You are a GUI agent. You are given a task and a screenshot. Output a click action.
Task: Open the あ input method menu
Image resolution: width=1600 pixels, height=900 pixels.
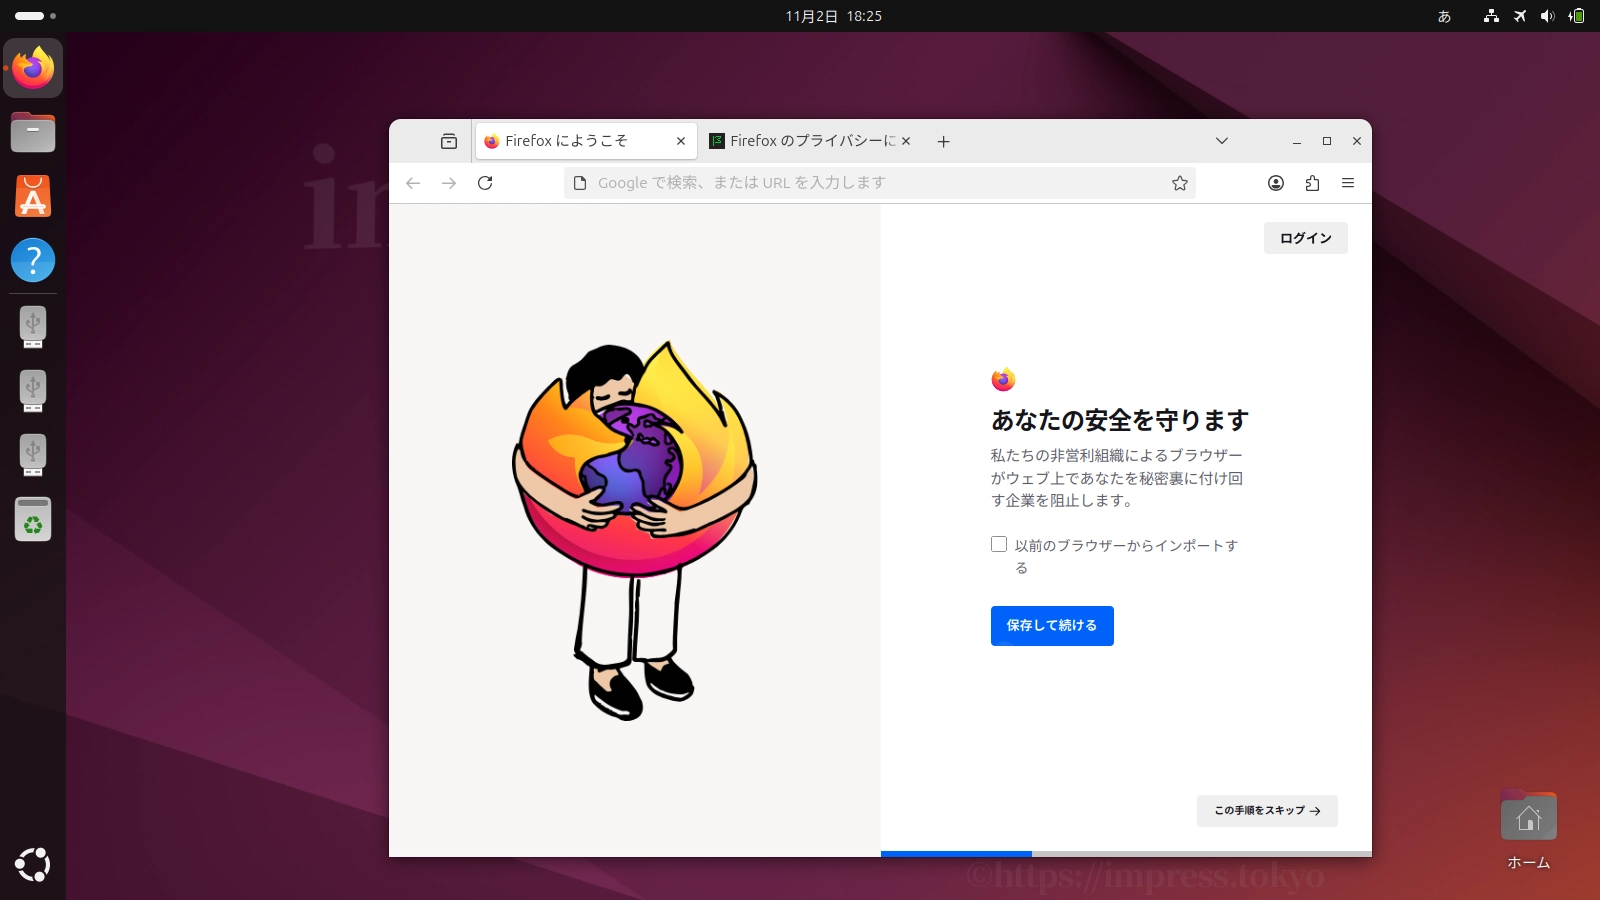click(x=1444, y=16)
